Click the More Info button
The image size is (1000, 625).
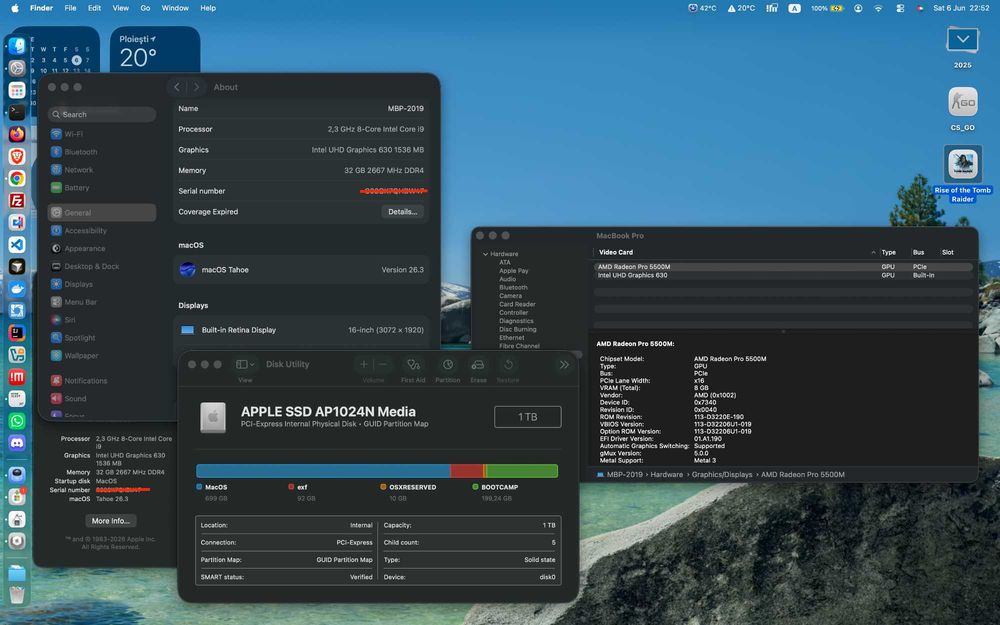pos(110,521)
